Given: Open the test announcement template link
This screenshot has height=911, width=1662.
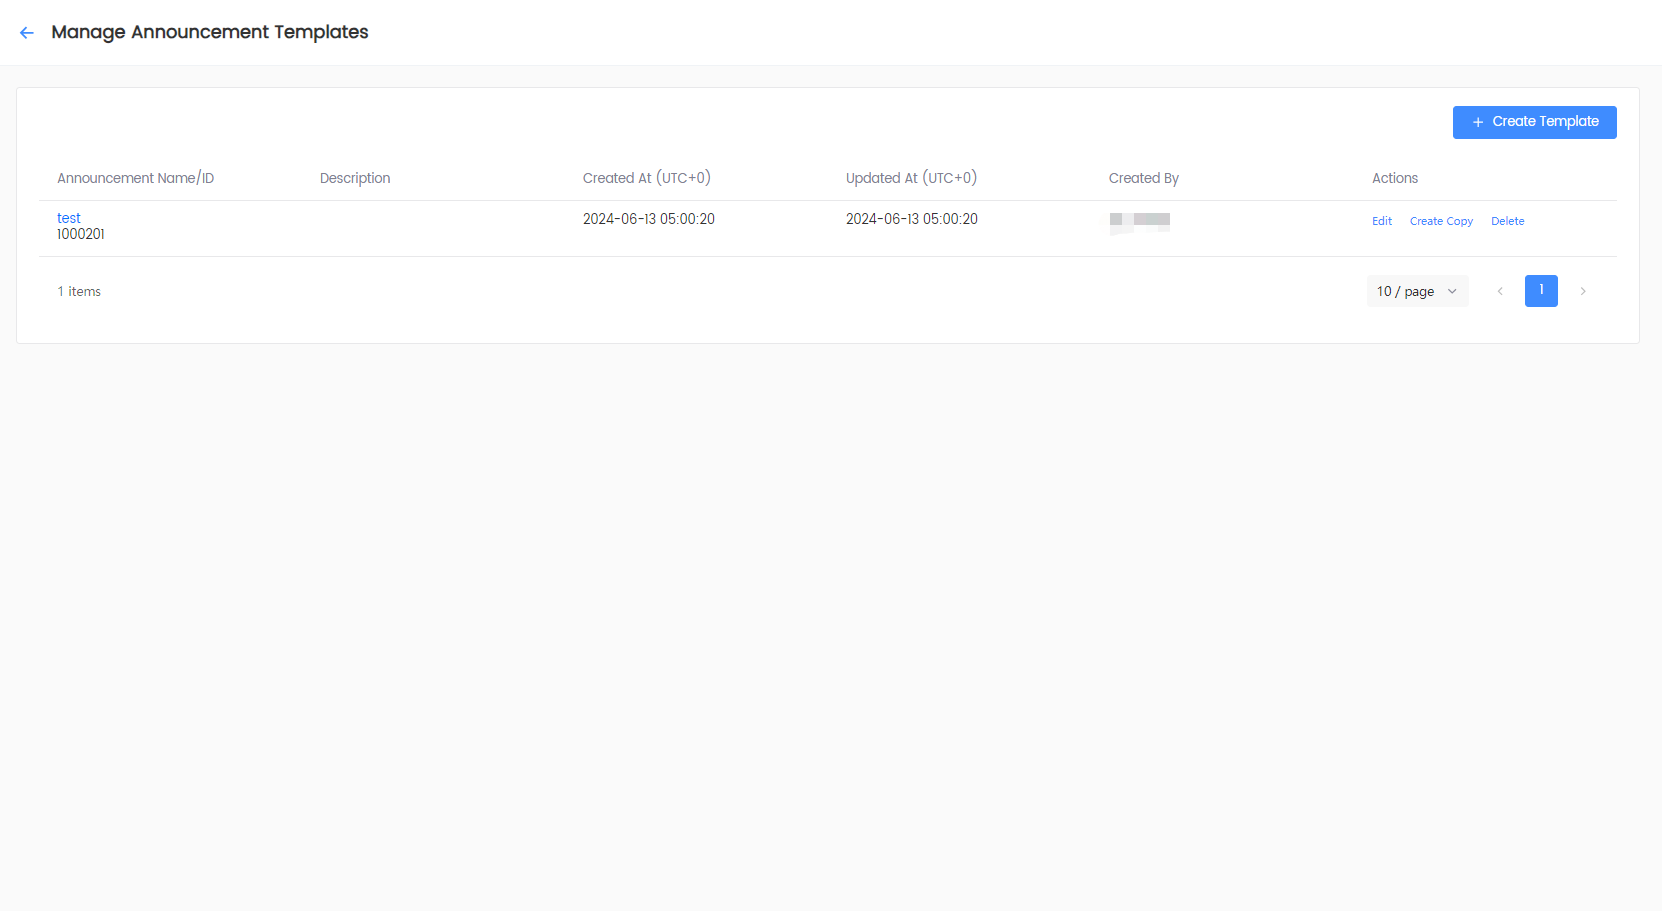Looking at the screenshot, I should [69, 218].
